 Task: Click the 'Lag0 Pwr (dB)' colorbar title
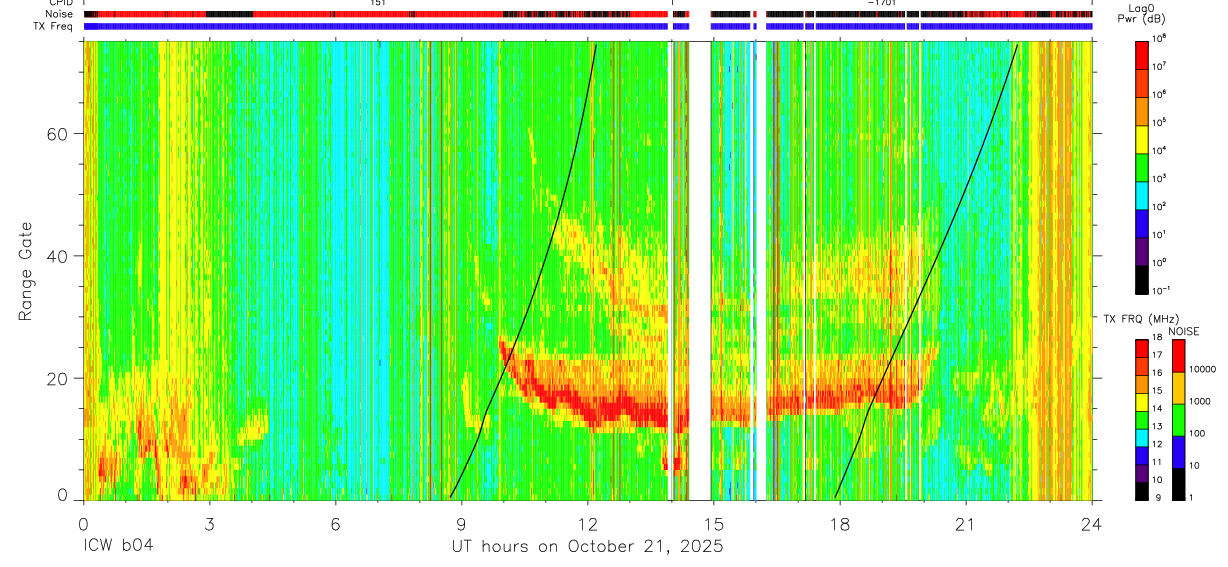click(1141, 13)
